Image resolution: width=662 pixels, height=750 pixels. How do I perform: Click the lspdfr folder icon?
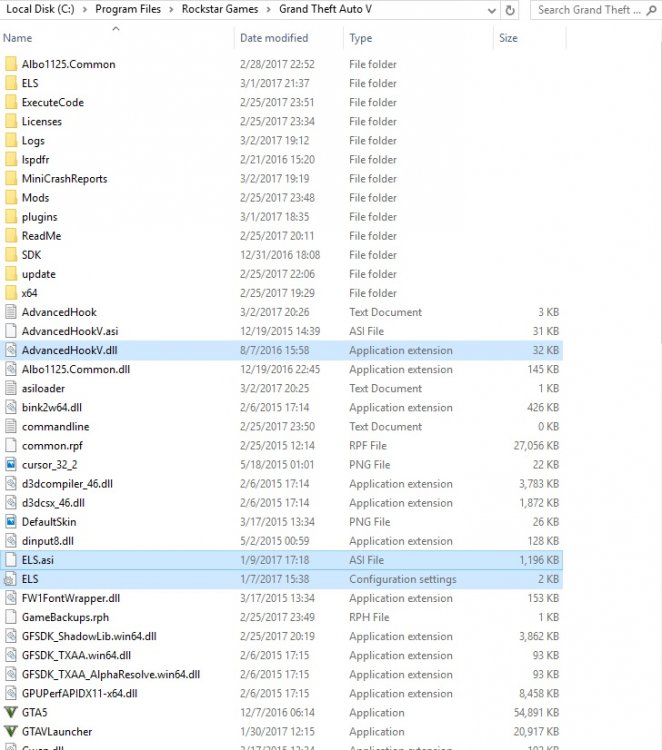[x=11, y=159]
